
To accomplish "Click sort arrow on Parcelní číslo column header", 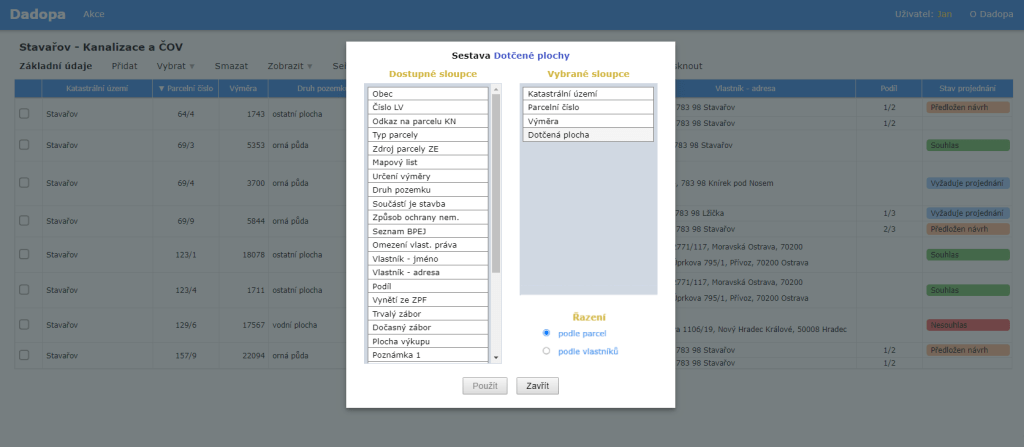I will point(162,89).
